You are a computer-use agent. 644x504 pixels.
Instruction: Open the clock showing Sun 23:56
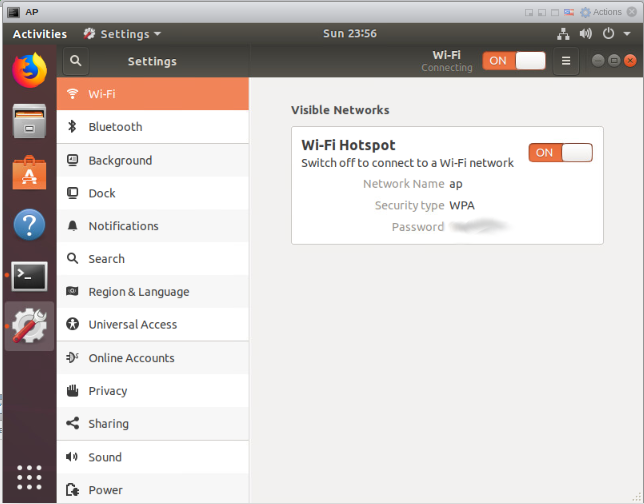coord(350,34)
